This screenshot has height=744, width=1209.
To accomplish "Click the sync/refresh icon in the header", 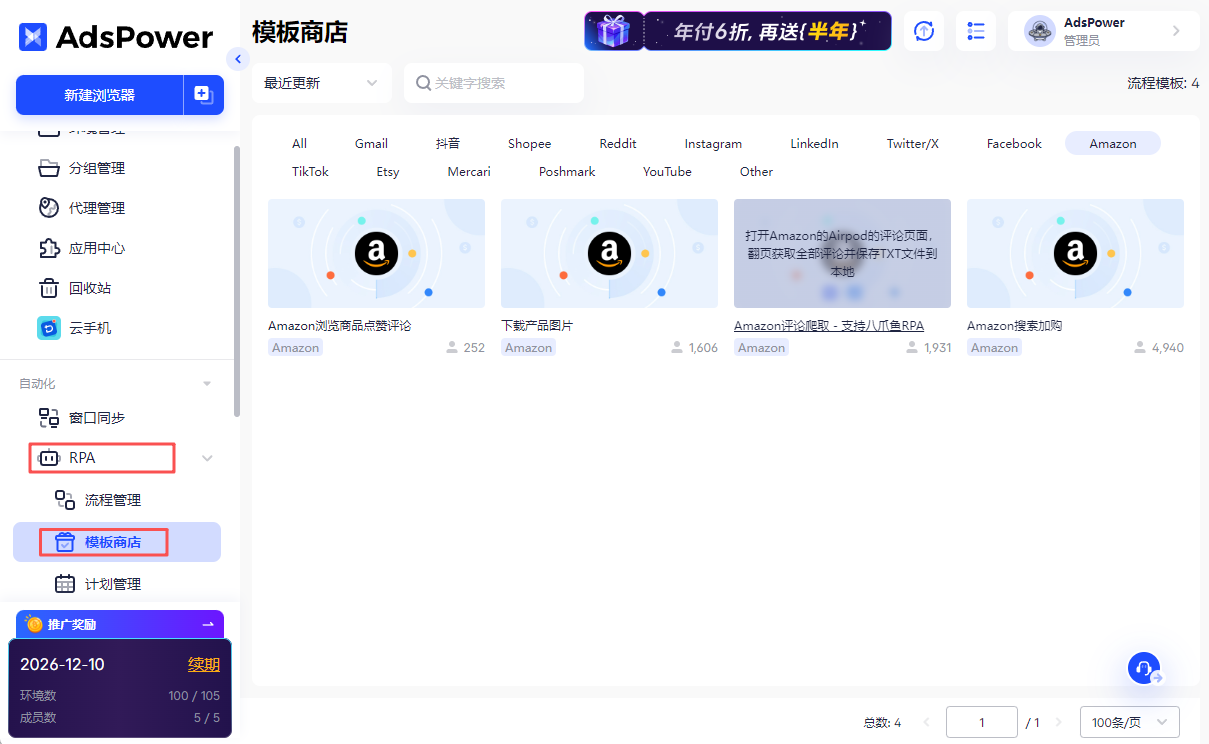I will (924, 30).
